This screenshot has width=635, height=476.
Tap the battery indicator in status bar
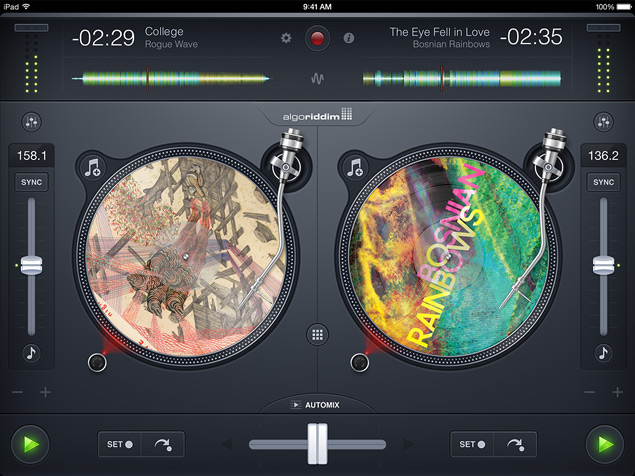[624, 7]
